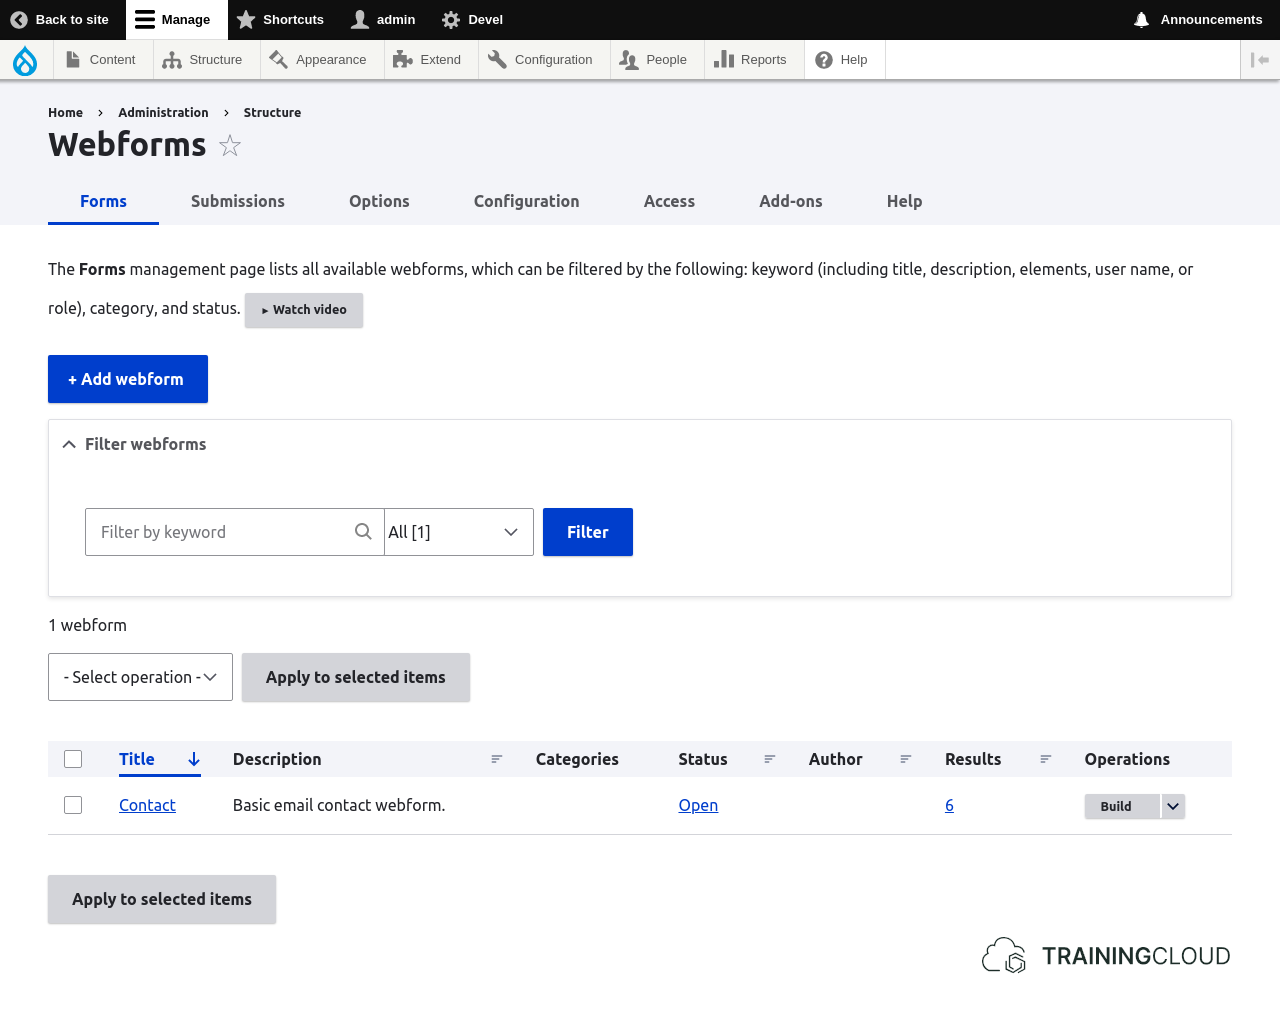Click the Build operation button

[x=1122, y=806]
